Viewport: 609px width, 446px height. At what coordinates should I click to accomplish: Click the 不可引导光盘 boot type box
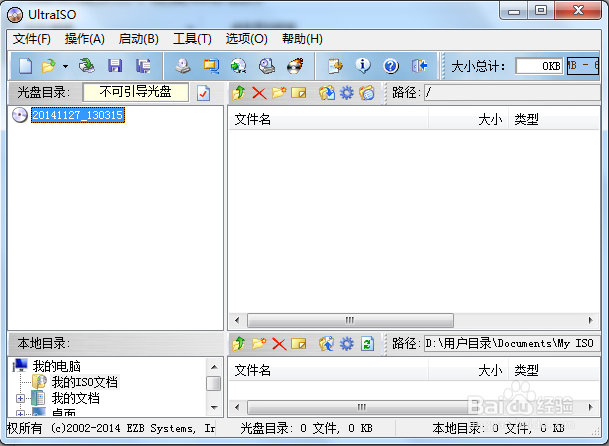tap(136, 92)
